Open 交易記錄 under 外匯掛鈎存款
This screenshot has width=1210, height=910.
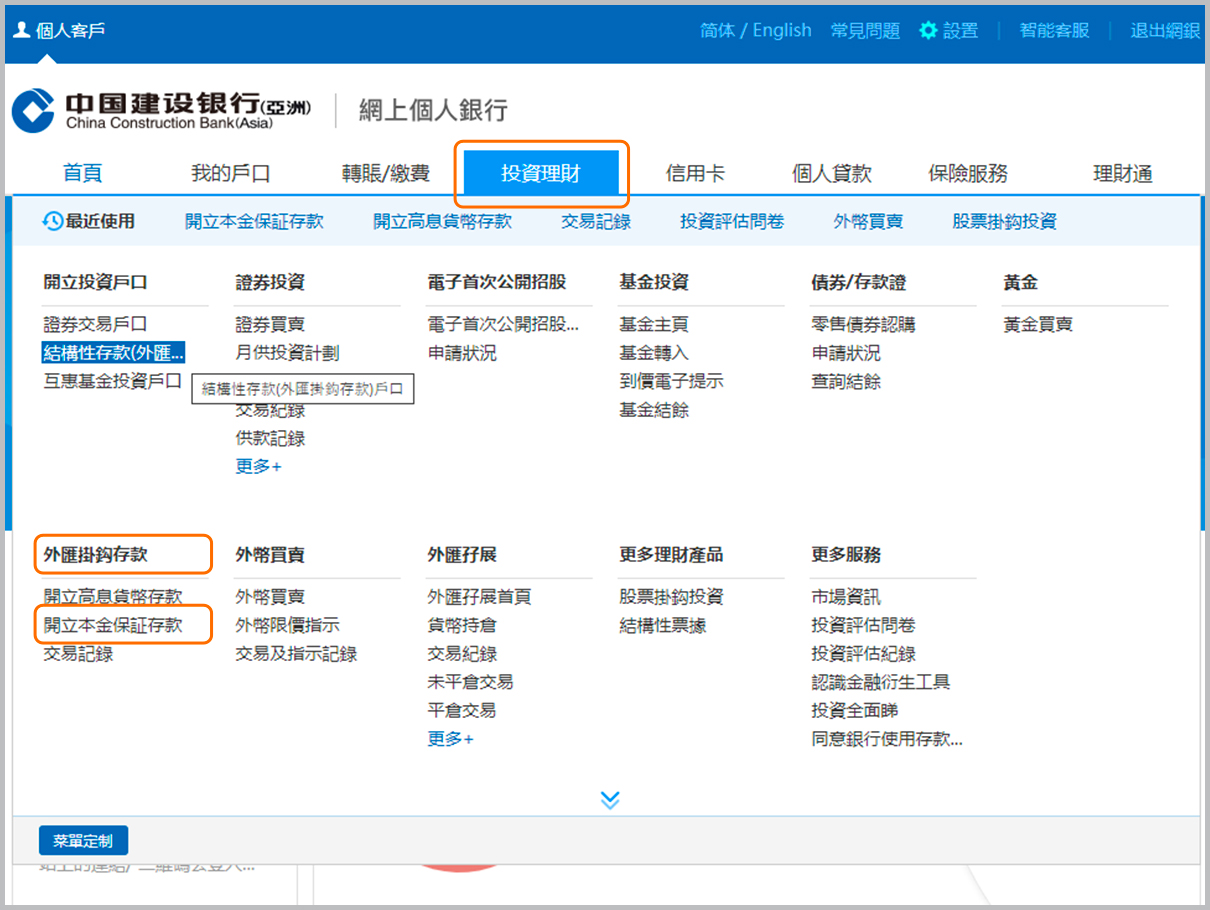point(78,654)
